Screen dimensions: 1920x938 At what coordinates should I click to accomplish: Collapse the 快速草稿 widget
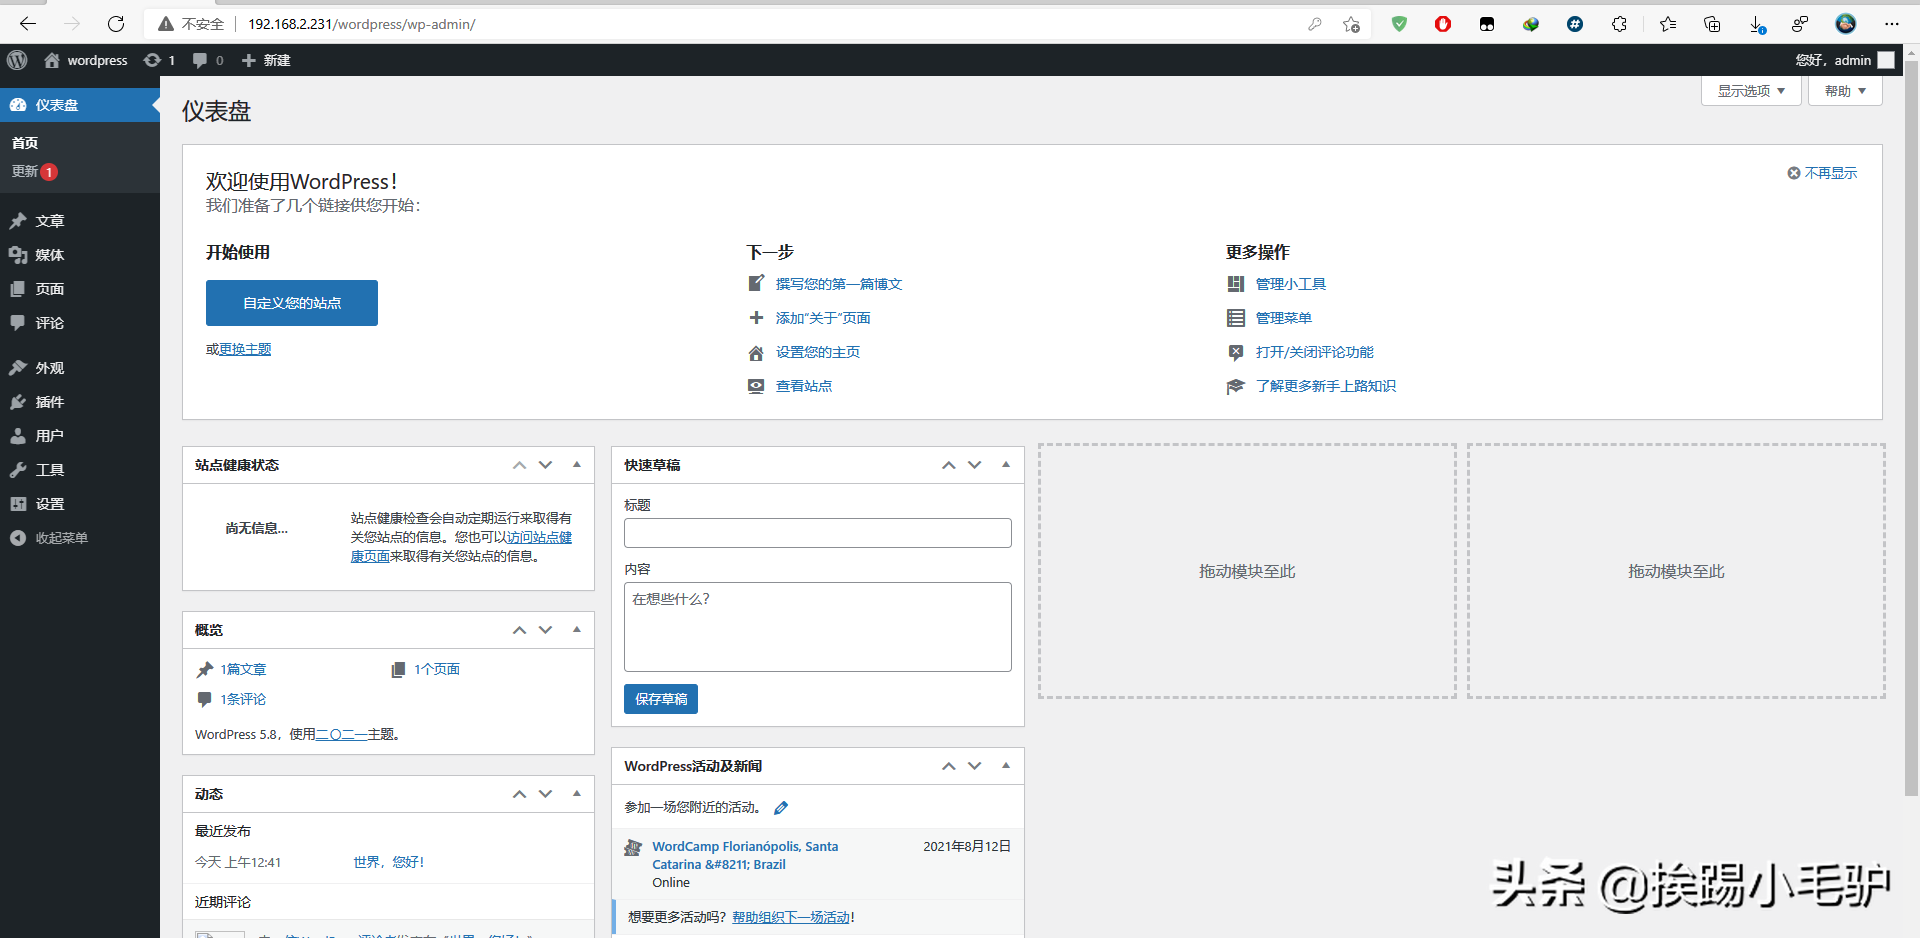pyautogui.click(x=1006, y=465)
